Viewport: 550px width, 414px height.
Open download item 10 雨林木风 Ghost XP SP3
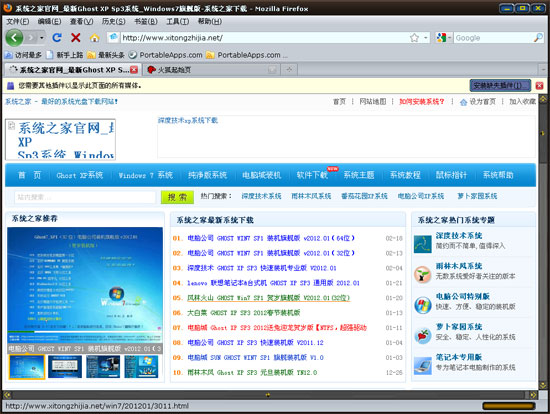[252, 373]
